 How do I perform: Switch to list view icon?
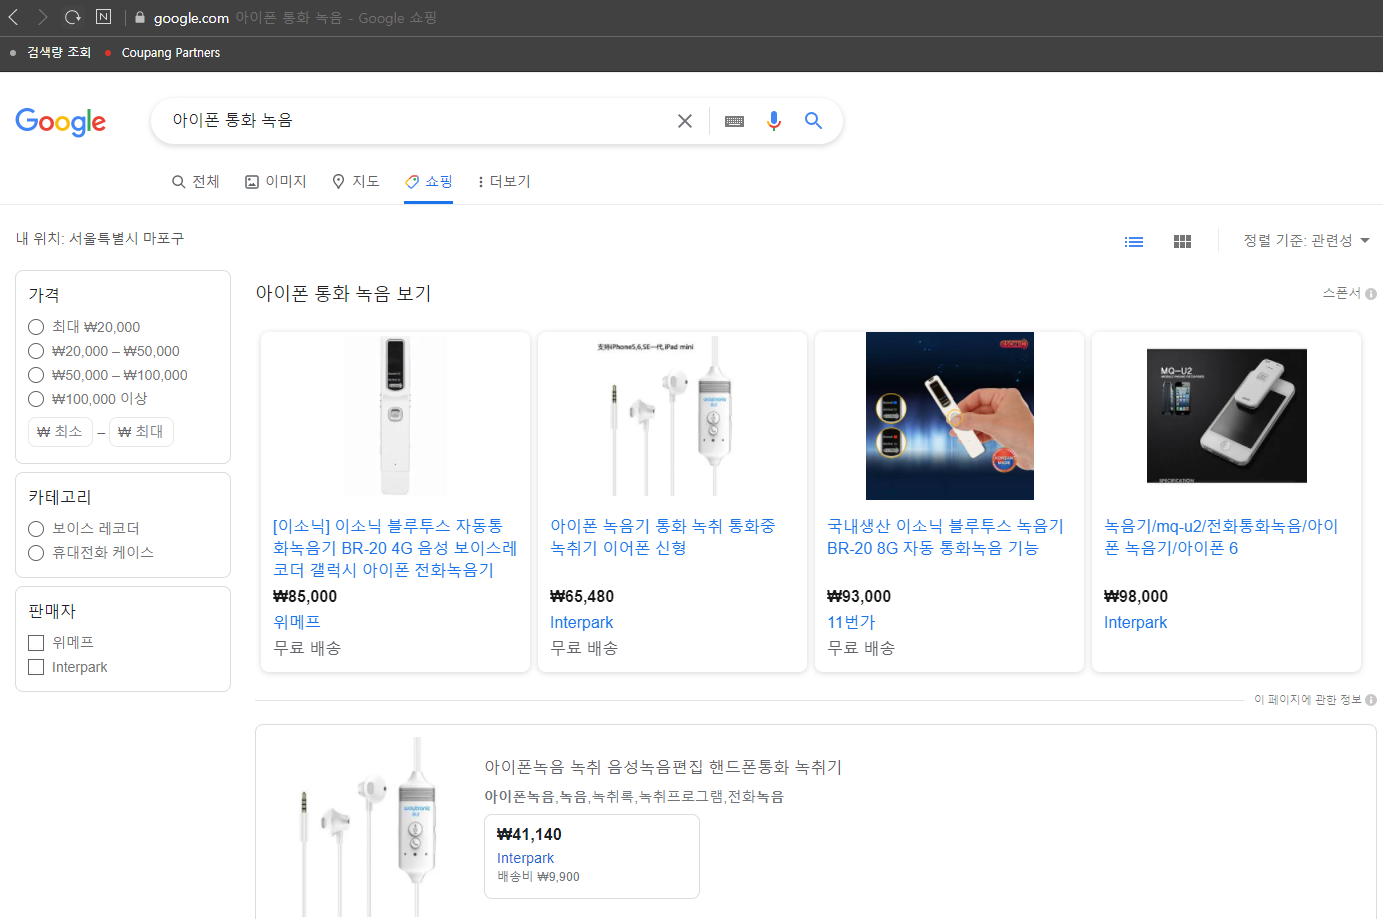click(x=1134, y=241)
